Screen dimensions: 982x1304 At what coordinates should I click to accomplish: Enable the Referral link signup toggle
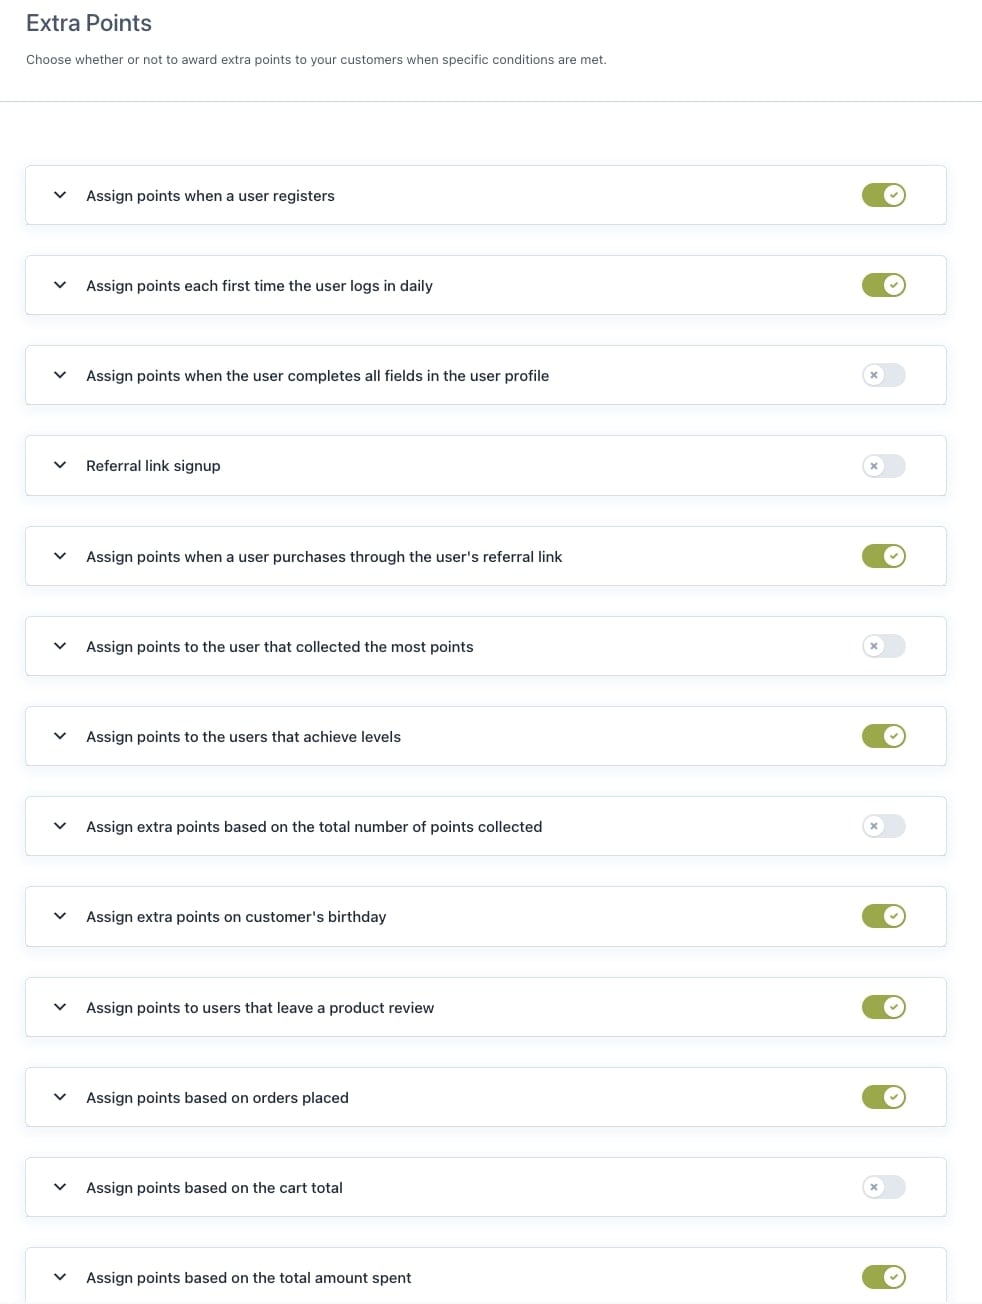883,466
